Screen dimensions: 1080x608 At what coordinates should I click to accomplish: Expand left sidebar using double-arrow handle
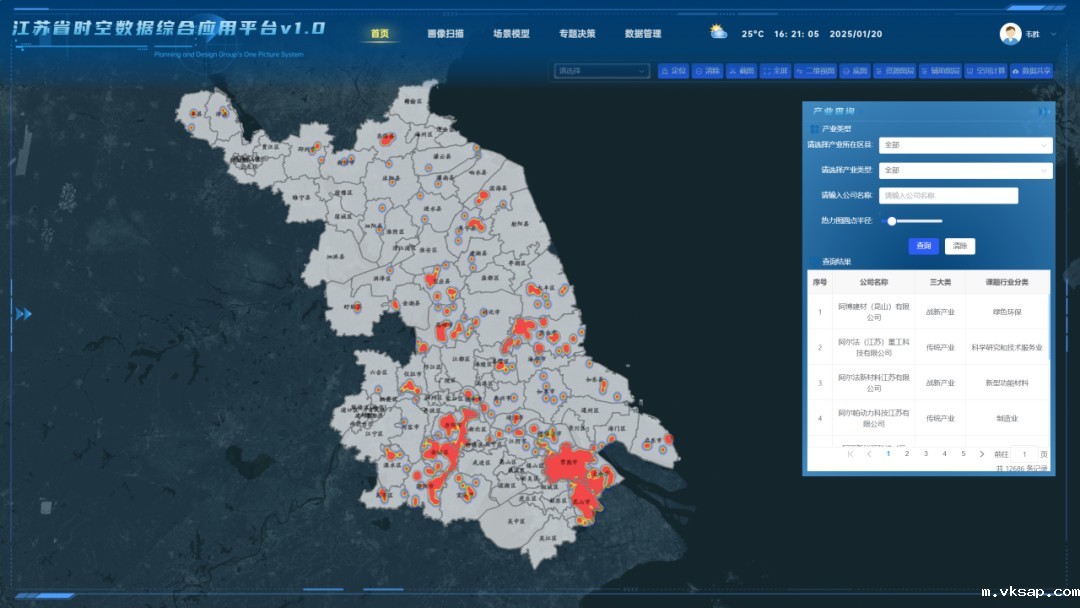click(23, 314)
